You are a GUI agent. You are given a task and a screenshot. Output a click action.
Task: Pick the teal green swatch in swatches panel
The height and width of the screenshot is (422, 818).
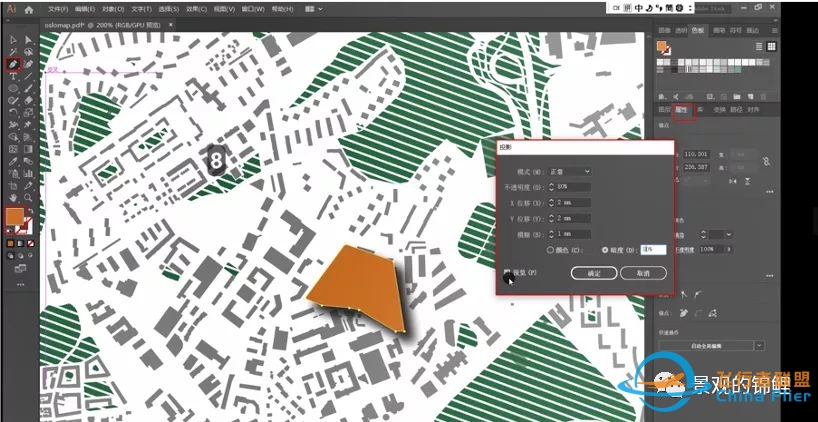pyautogui.click(x=738, y=70)
